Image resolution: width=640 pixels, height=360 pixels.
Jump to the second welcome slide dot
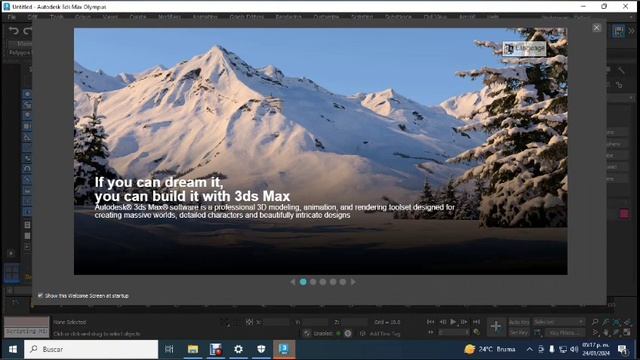313,282
